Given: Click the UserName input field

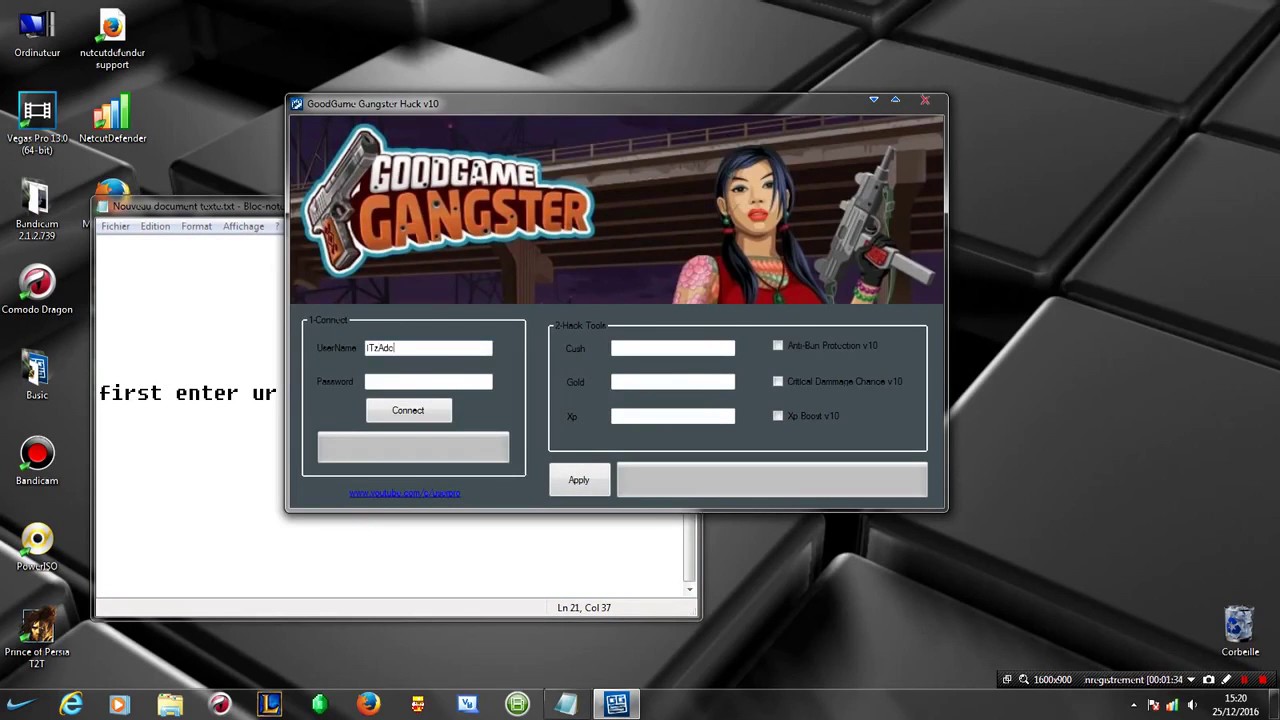Looking at the screenshot, I should pos(428,348).
